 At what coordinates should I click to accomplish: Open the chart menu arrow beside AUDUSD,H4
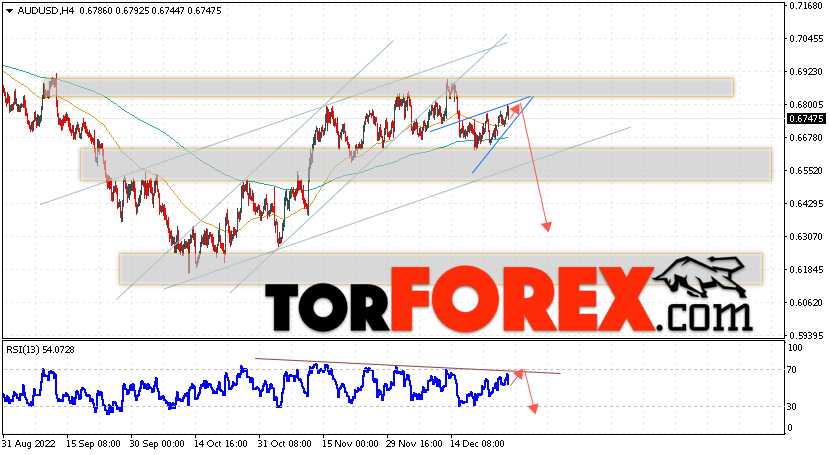[9, 11]
